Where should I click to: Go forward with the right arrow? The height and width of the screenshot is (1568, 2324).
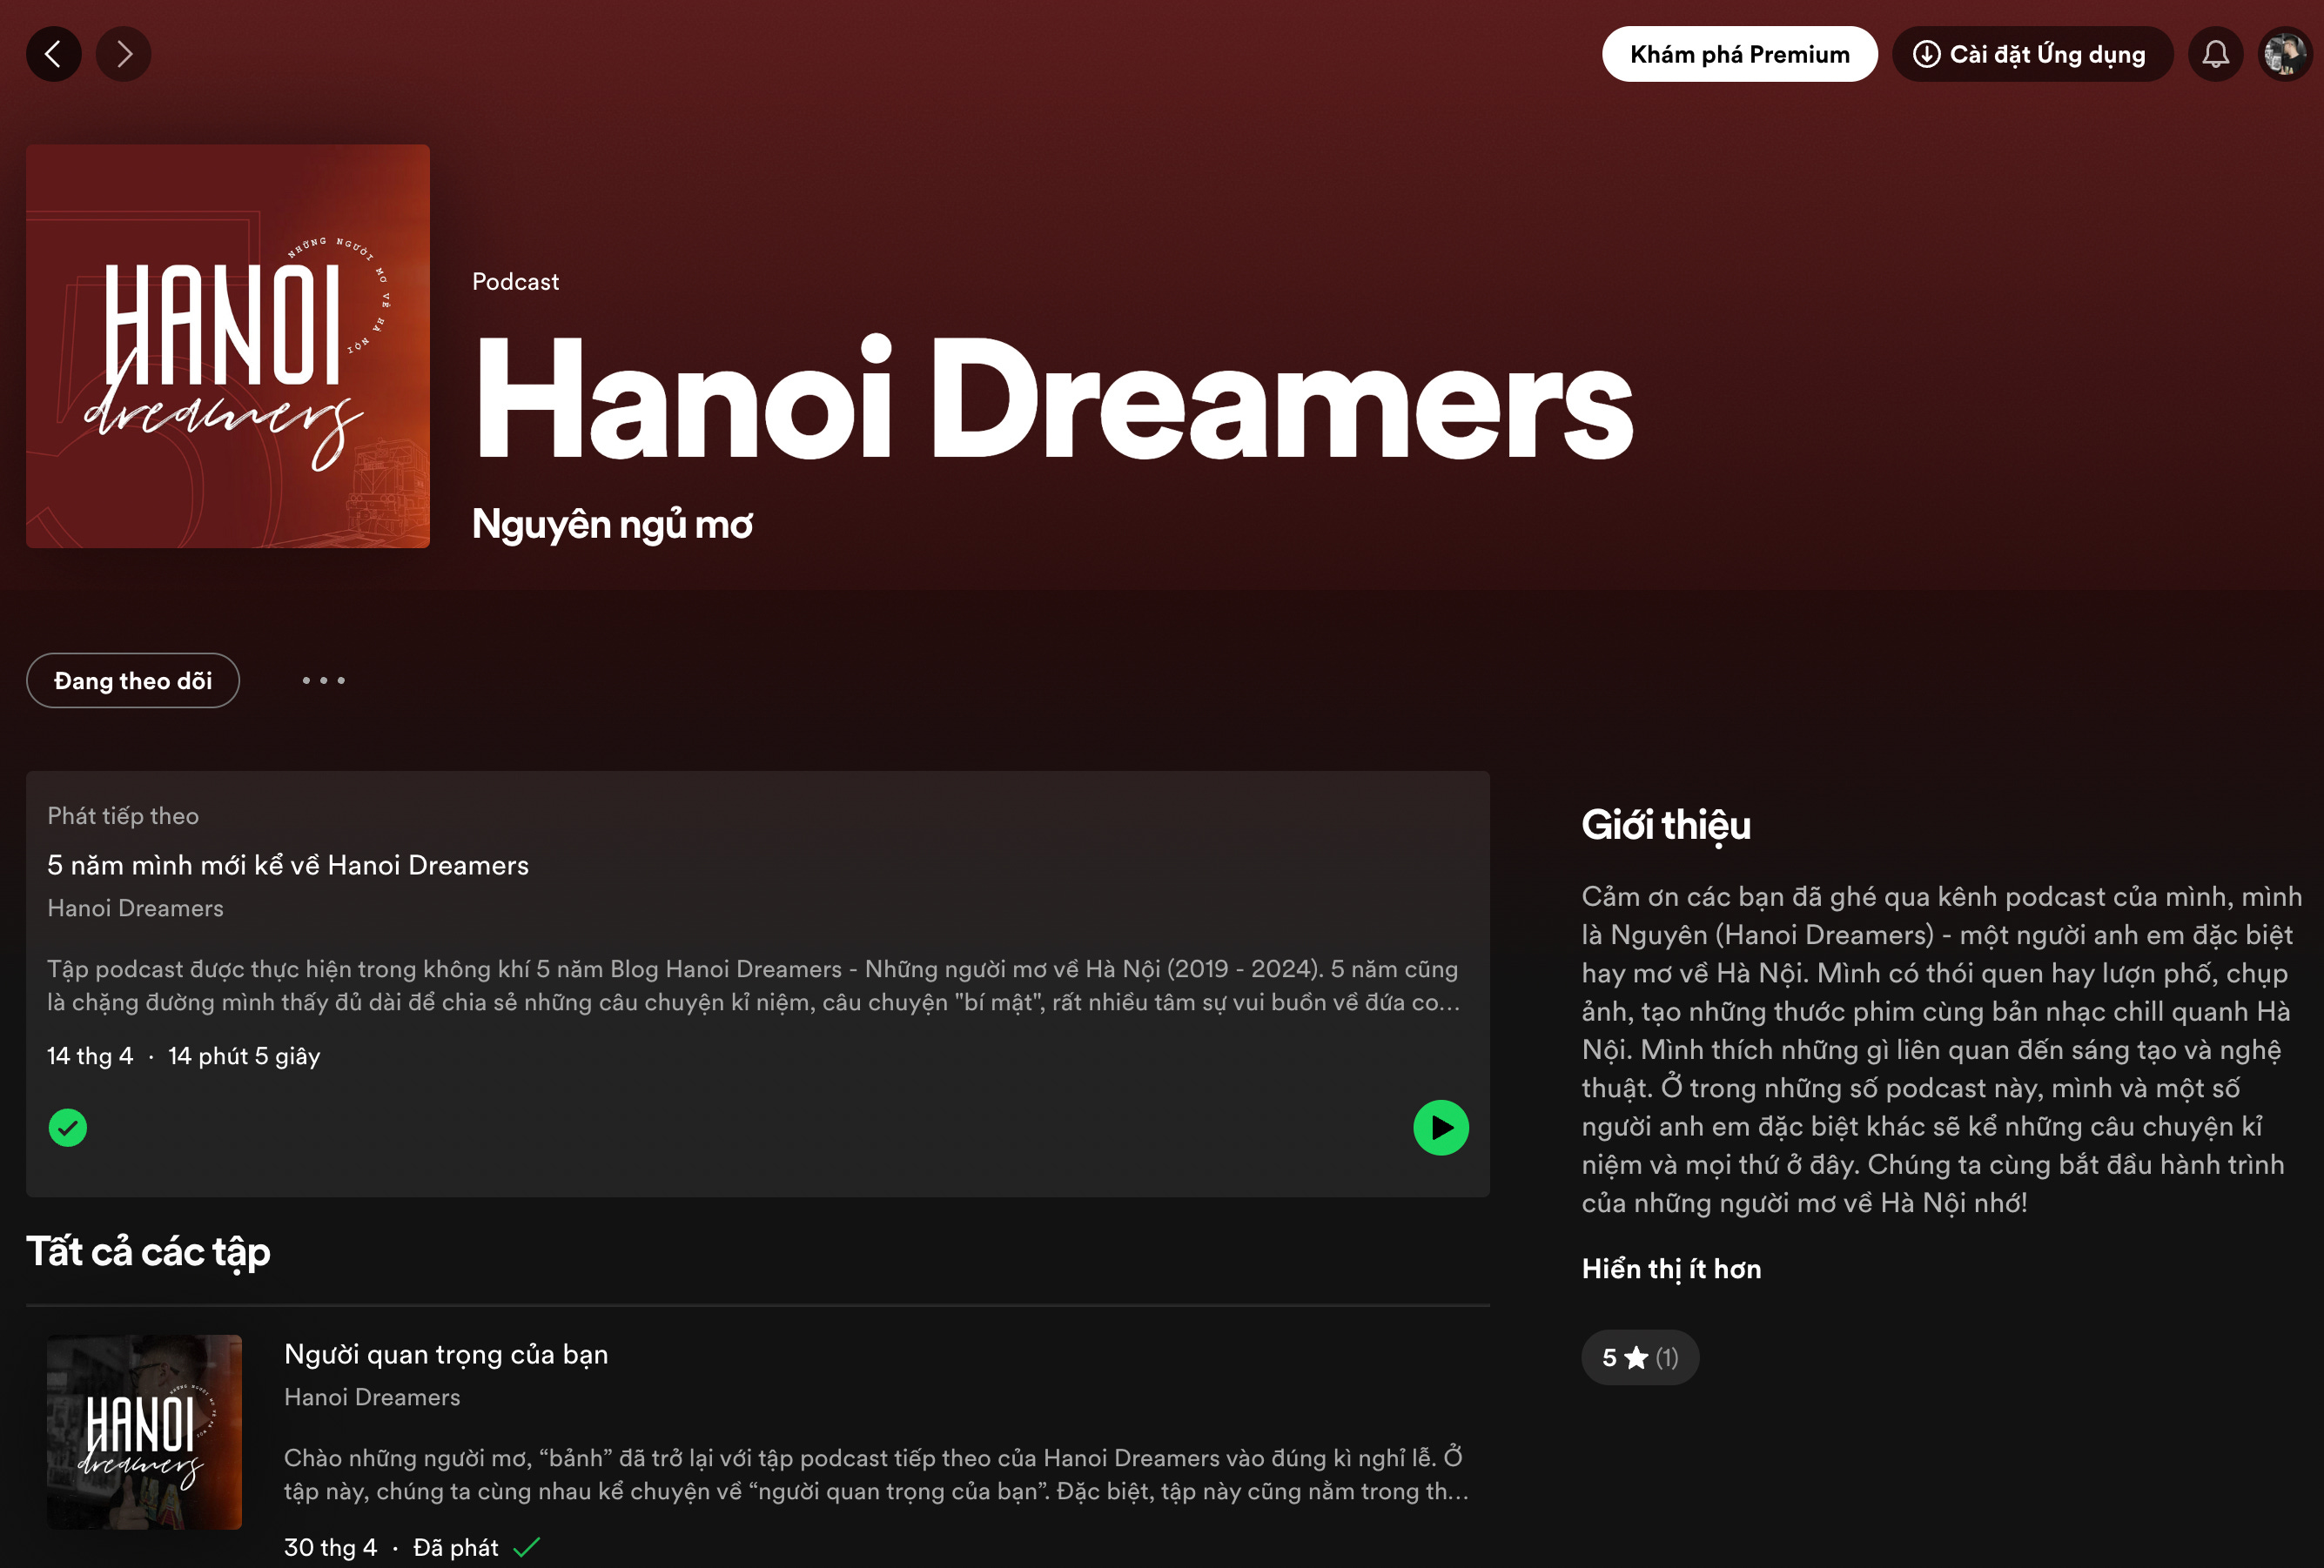click(x=124, y=54)
